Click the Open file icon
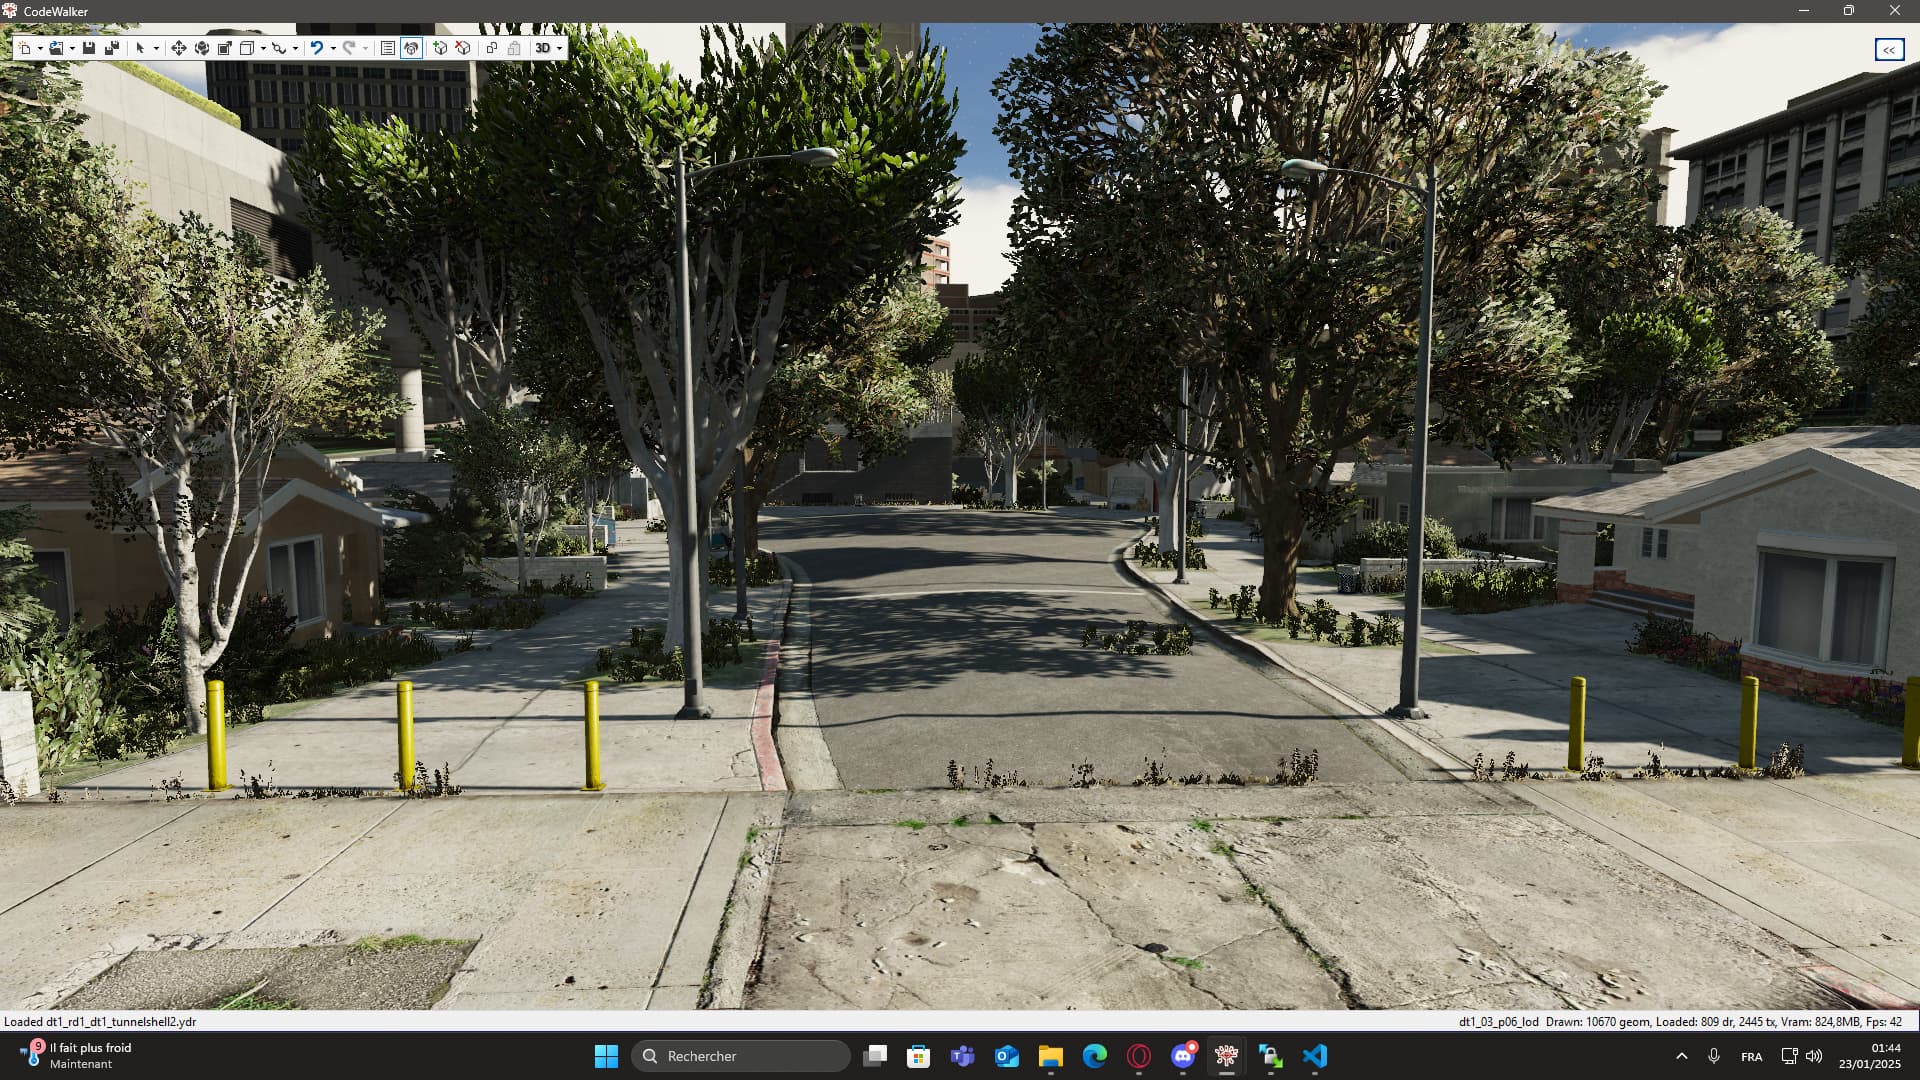 [56, 48]
